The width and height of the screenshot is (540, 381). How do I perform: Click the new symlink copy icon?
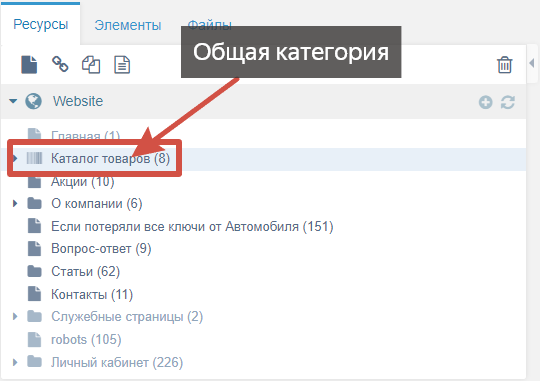(x=91, y=65)
